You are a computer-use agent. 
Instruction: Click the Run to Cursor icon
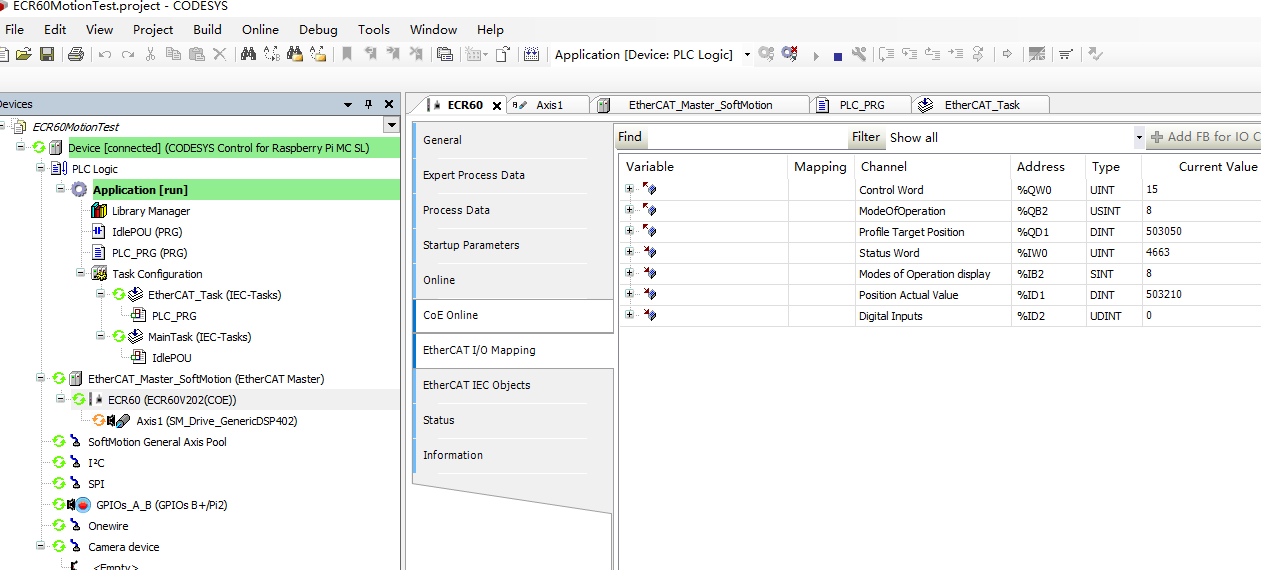pos(956,54)
